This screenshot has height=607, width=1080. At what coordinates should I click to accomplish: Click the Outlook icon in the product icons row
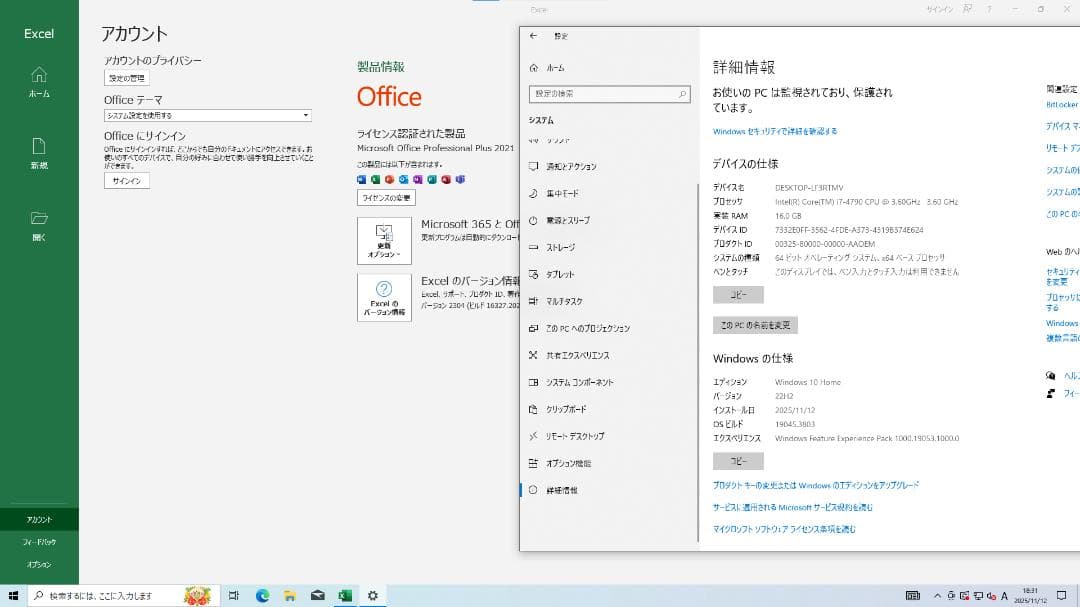click(x=404, y=179)
